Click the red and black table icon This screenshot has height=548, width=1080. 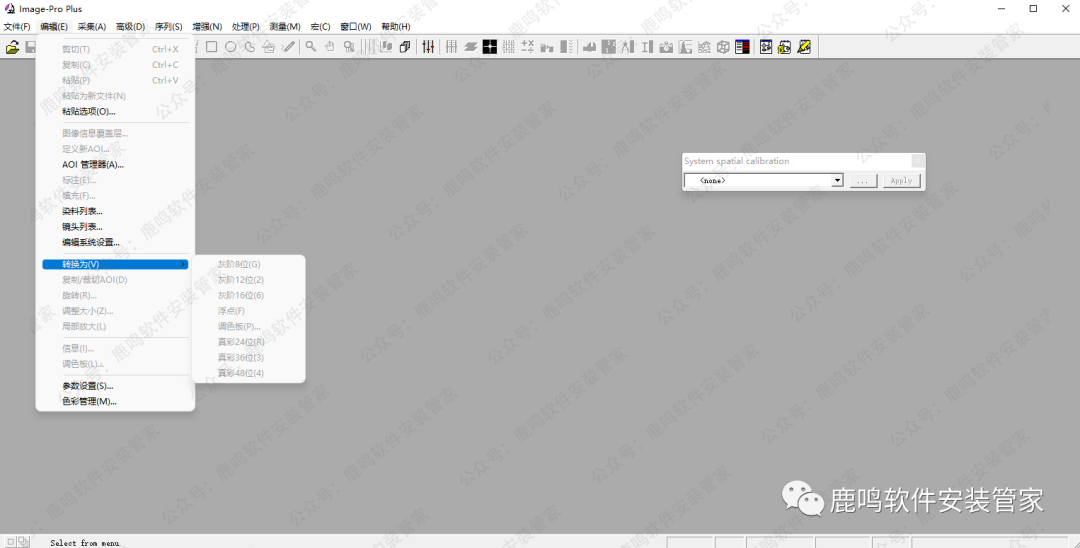pyautogui.click(x=742, y=47)
